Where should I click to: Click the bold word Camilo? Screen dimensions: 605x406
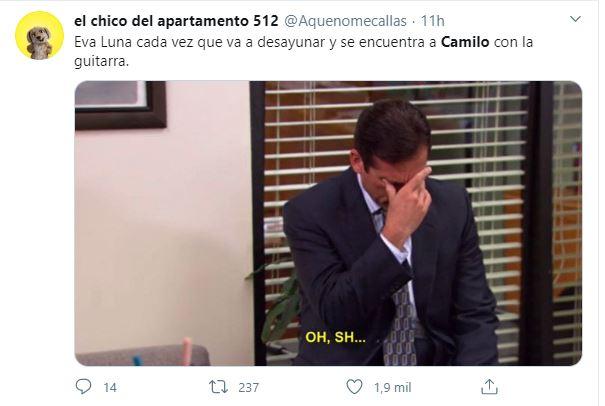[465, 42]
